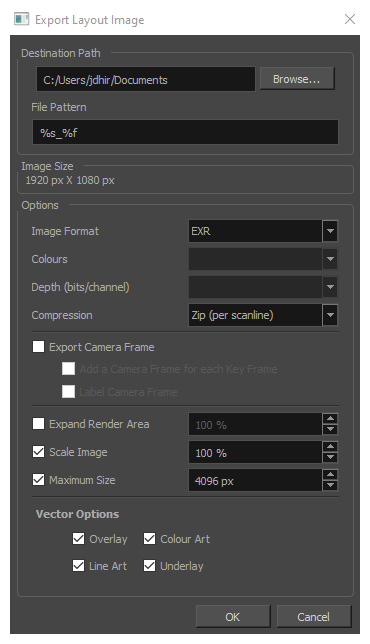The height and width of the screenshot is (644, 370).
Task: Increase the Scale Image percentage with up arrow
Action: coord(330,446)
